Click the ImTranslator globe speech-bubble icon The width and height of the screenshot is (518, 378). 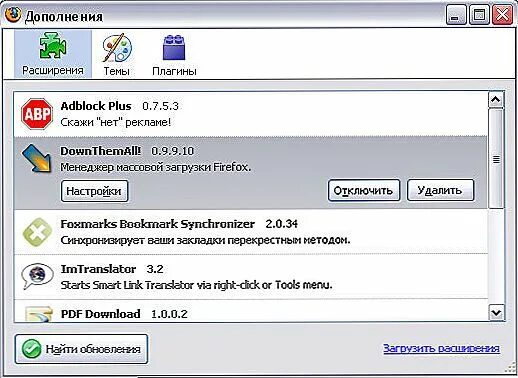37,276
